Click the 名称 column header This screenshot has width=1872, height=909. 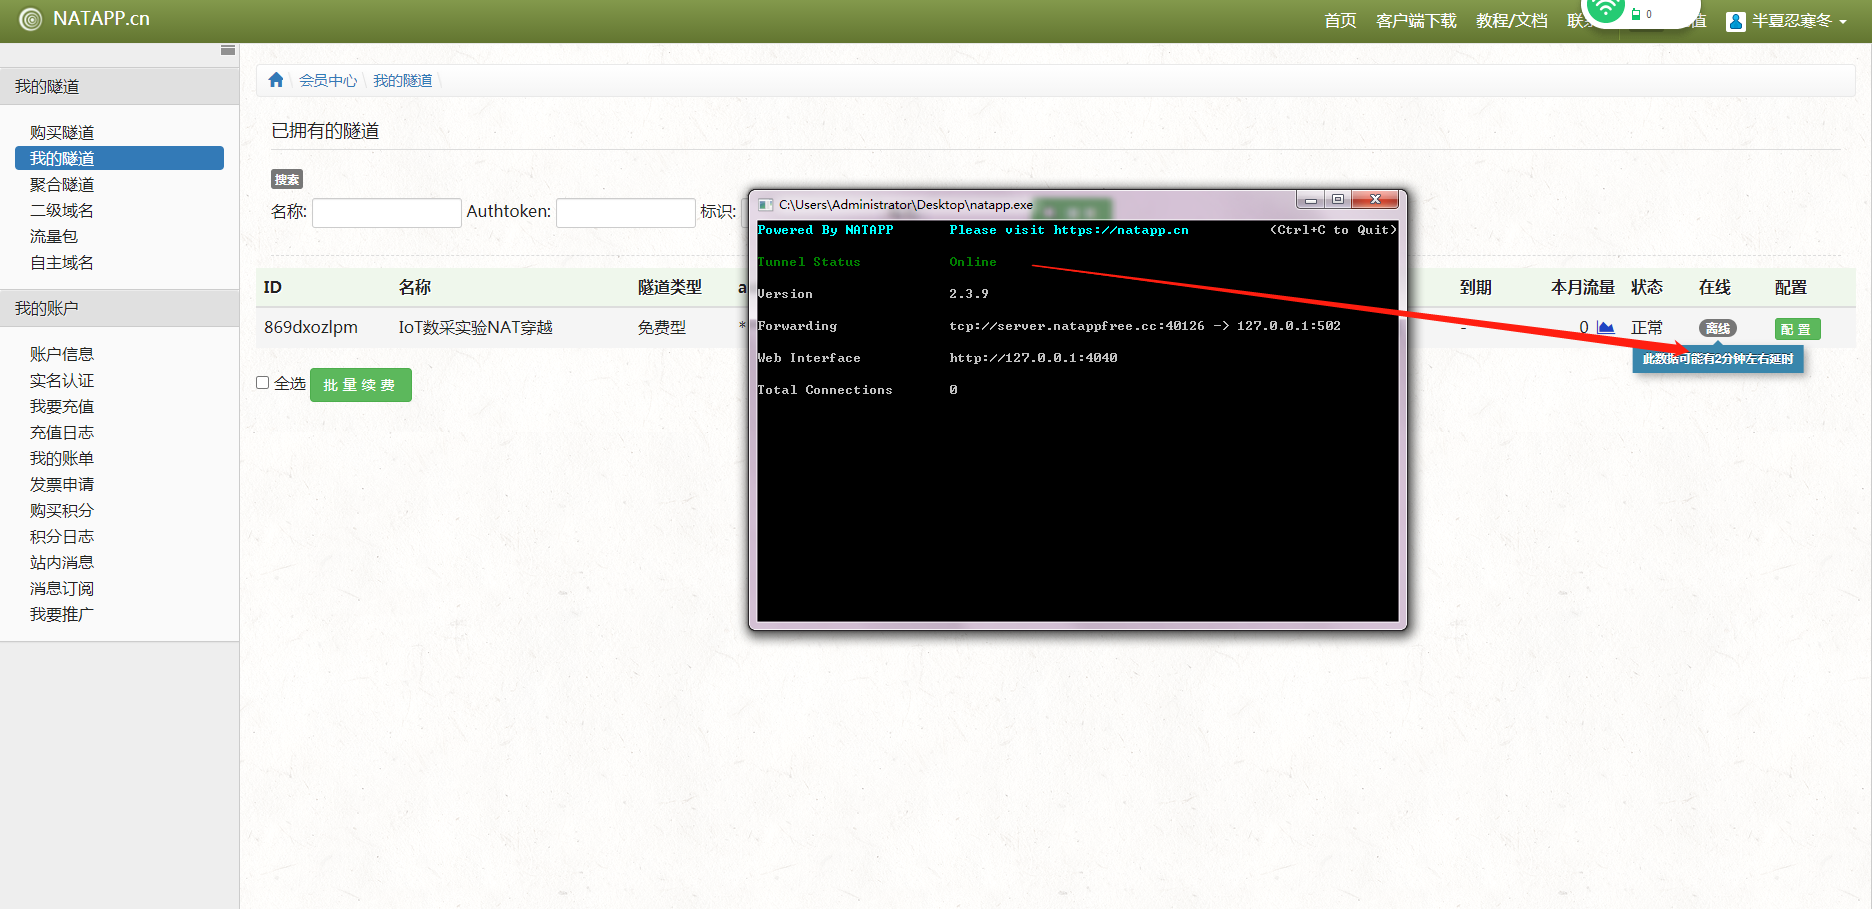415,288
